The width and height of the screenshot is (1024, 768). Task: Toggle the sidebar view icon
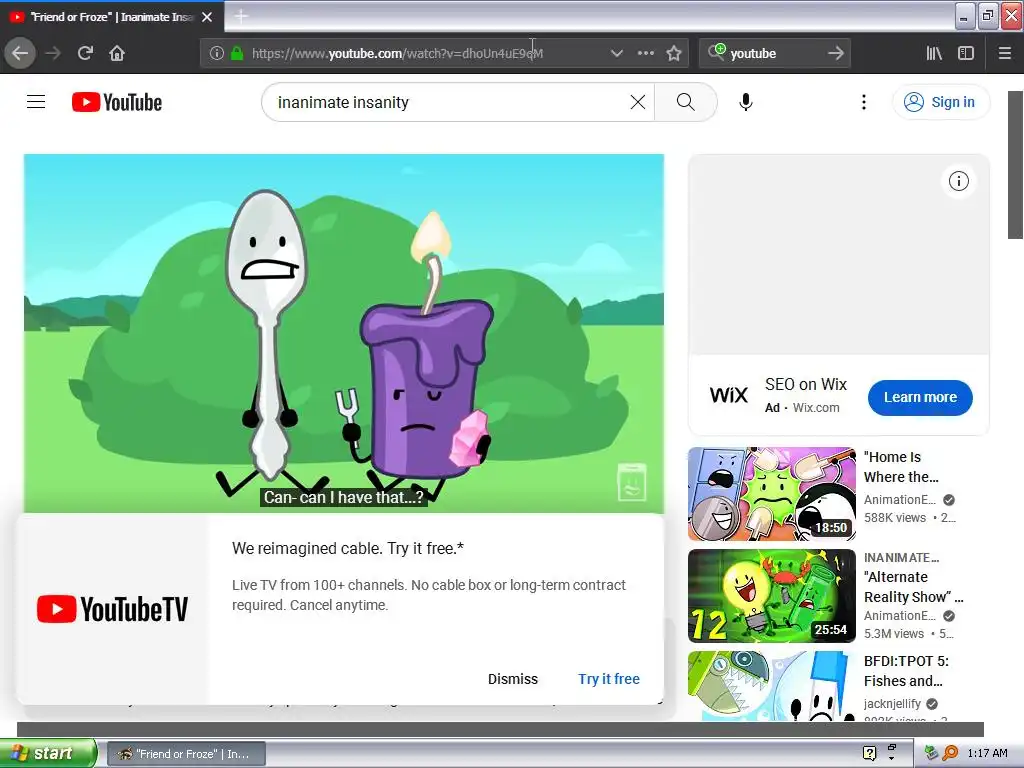966,53
